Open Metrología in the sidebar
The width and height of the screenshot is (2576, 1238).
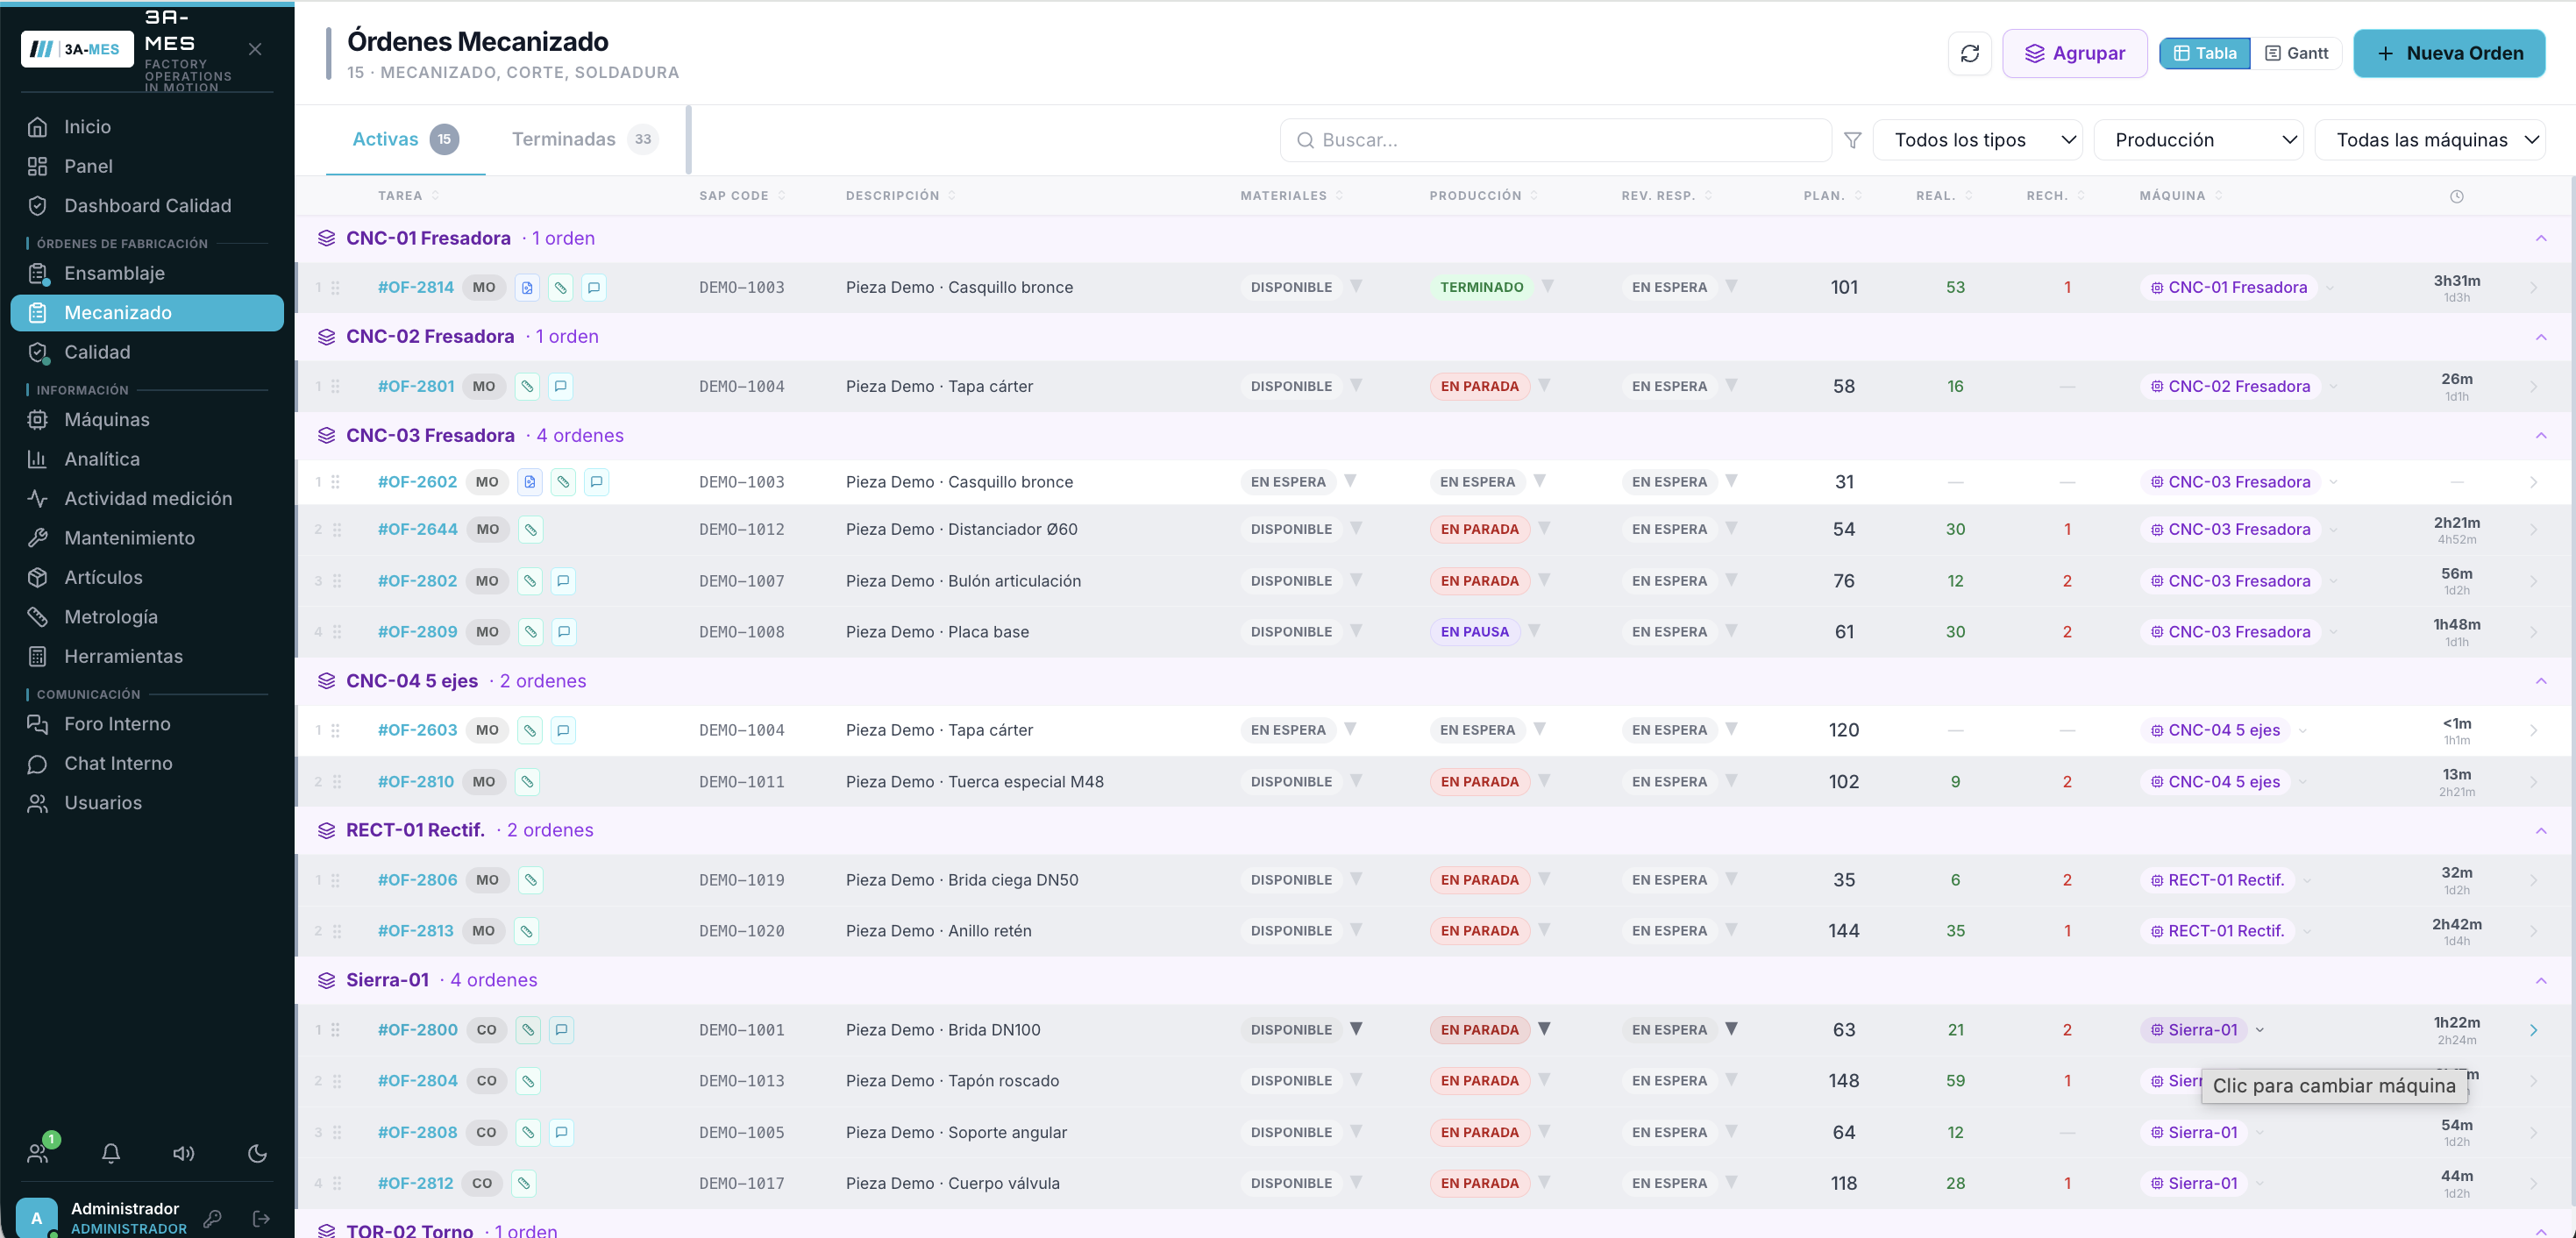[x=147, y=617]
